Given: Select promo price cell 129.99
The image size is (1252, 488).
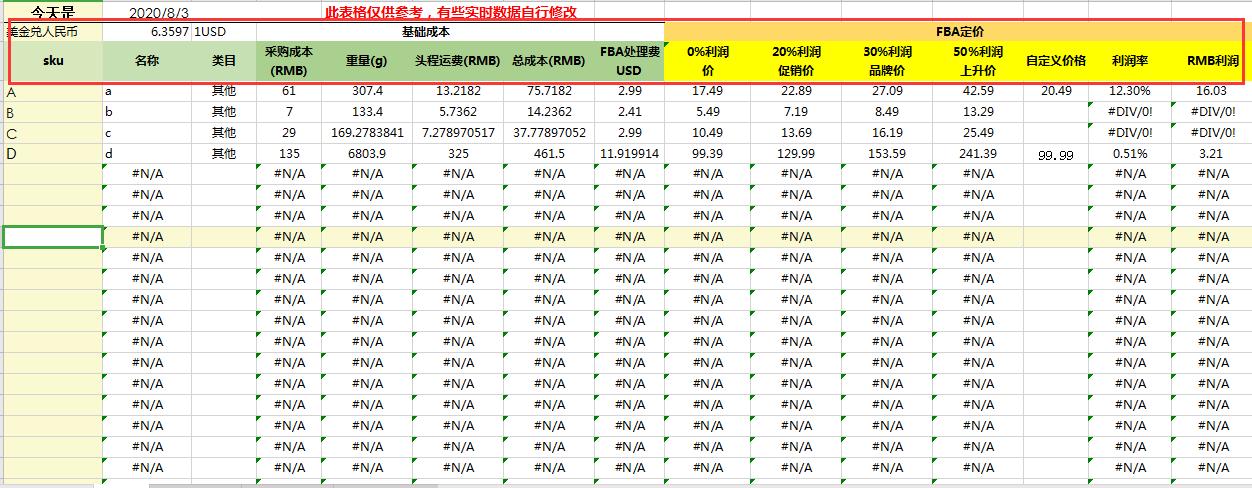Looking at the screenshot, I should point(796,154).
